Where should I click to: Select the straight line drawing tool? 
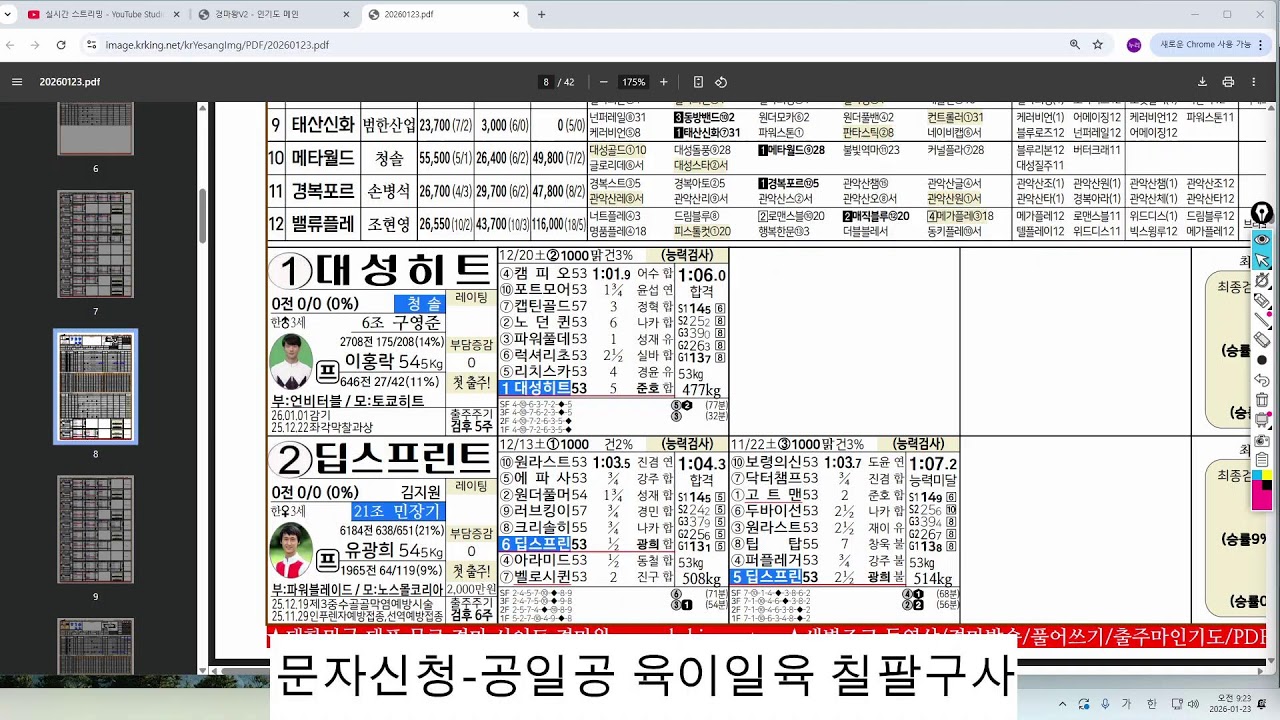1262,320
